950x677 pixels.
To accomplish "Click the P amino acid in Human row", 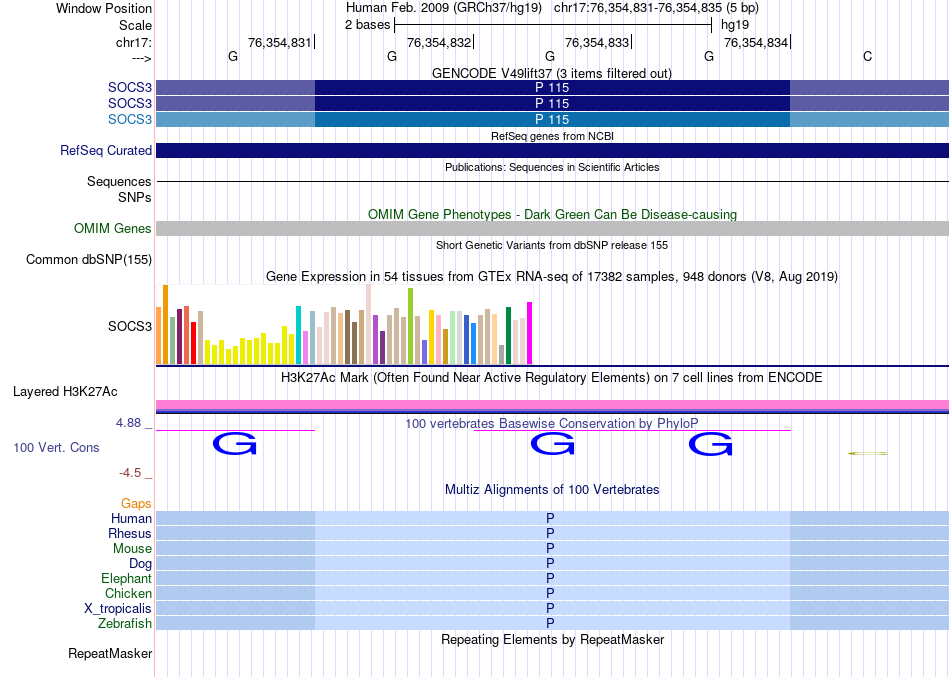I will point(550,518).
